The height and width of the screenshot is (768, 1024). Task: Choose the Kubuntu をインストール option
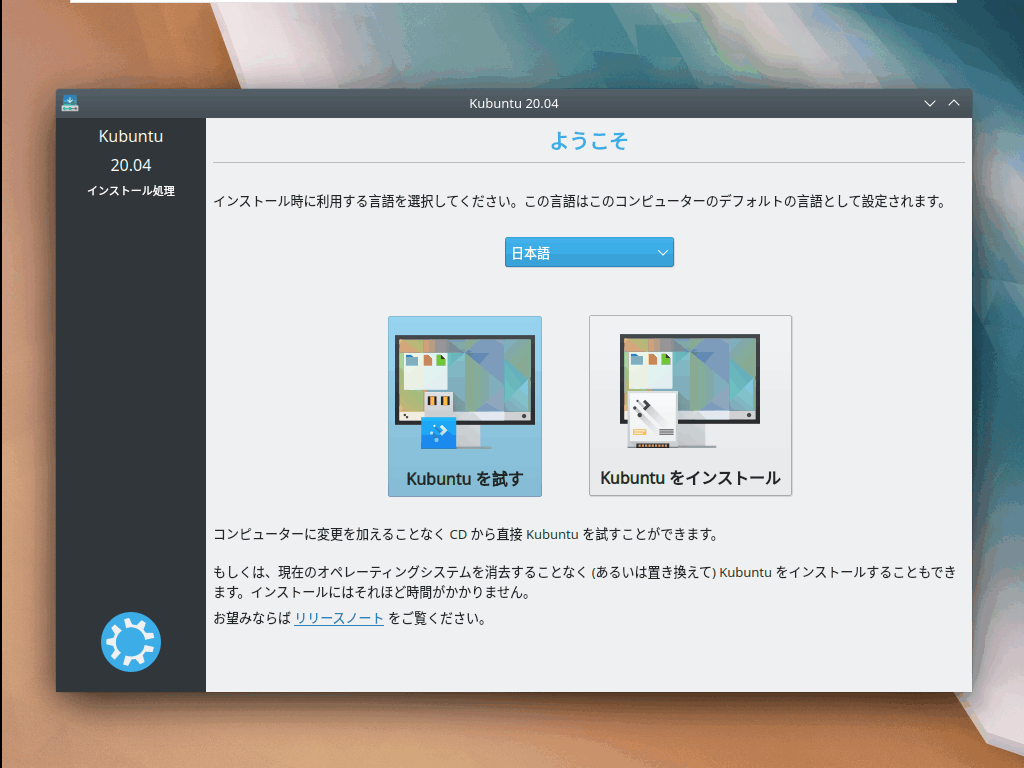click(690, 406)
